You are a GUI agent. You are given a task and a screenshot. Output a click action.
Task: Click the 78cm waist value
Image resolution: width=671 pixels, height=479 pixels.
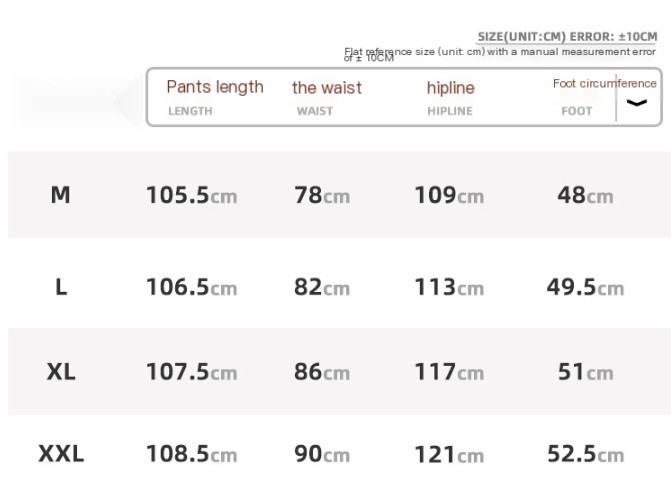pos(322,196)
